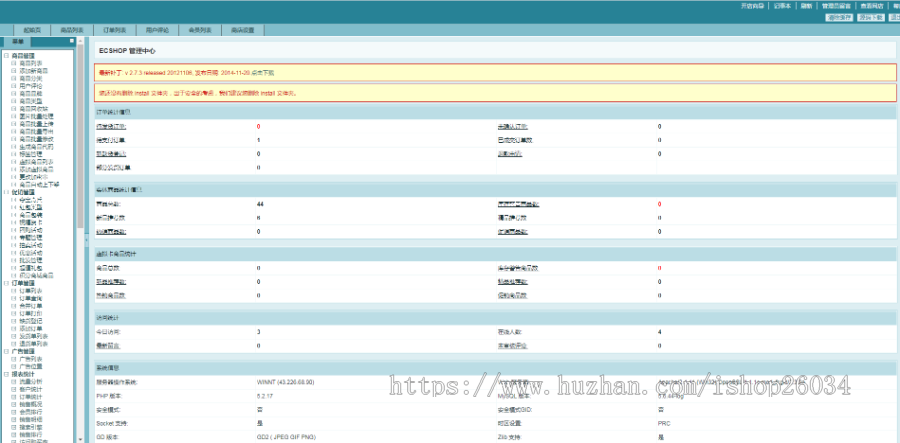This screenshot has height=443, width=900.
Task: Collapse the 商品管理 tree group
Action: (x=6, y=56)
